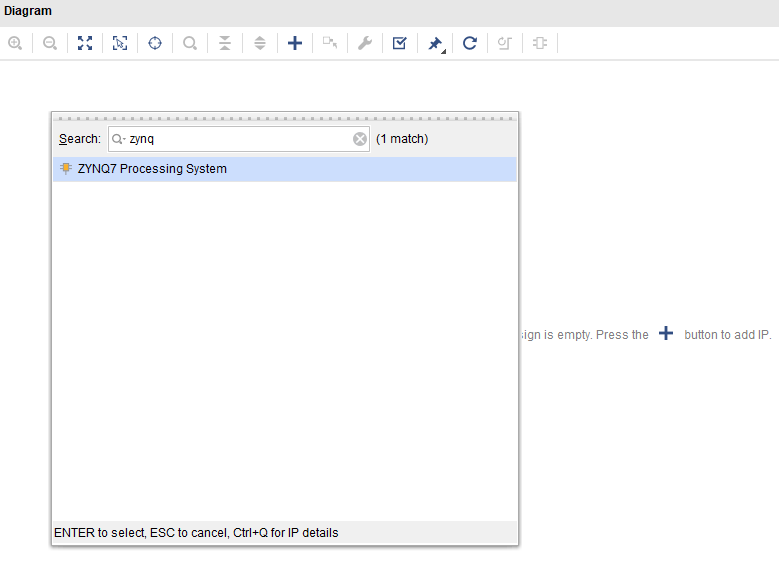779x565 pixels.
Task: Click the Zoom In magnifier icon
Action: click(x=15, y=44)
